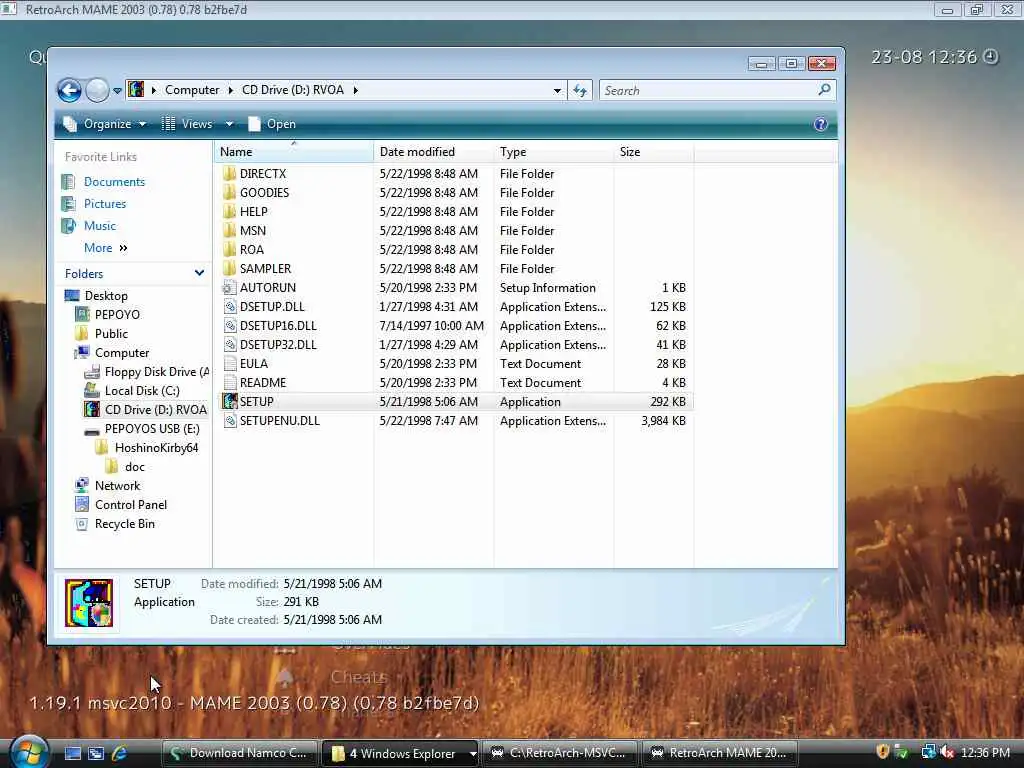Click the magnifier search icon
The image size is (1024, 768).
pos(824,90)
